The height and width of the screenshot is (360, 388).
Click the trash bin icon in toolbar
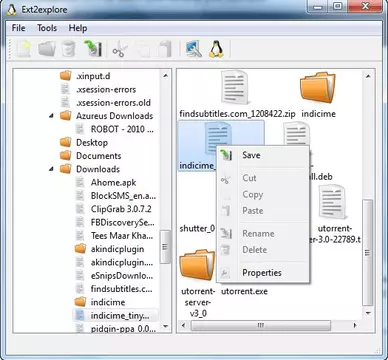[68, 49]
